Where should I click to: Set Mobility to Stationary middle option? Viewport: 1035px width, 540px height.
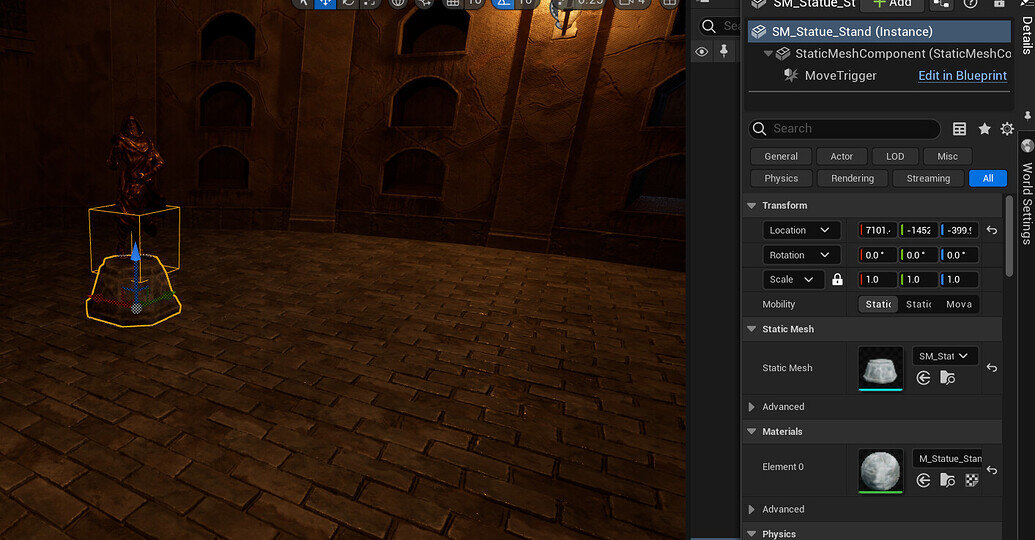pos(918,304)
